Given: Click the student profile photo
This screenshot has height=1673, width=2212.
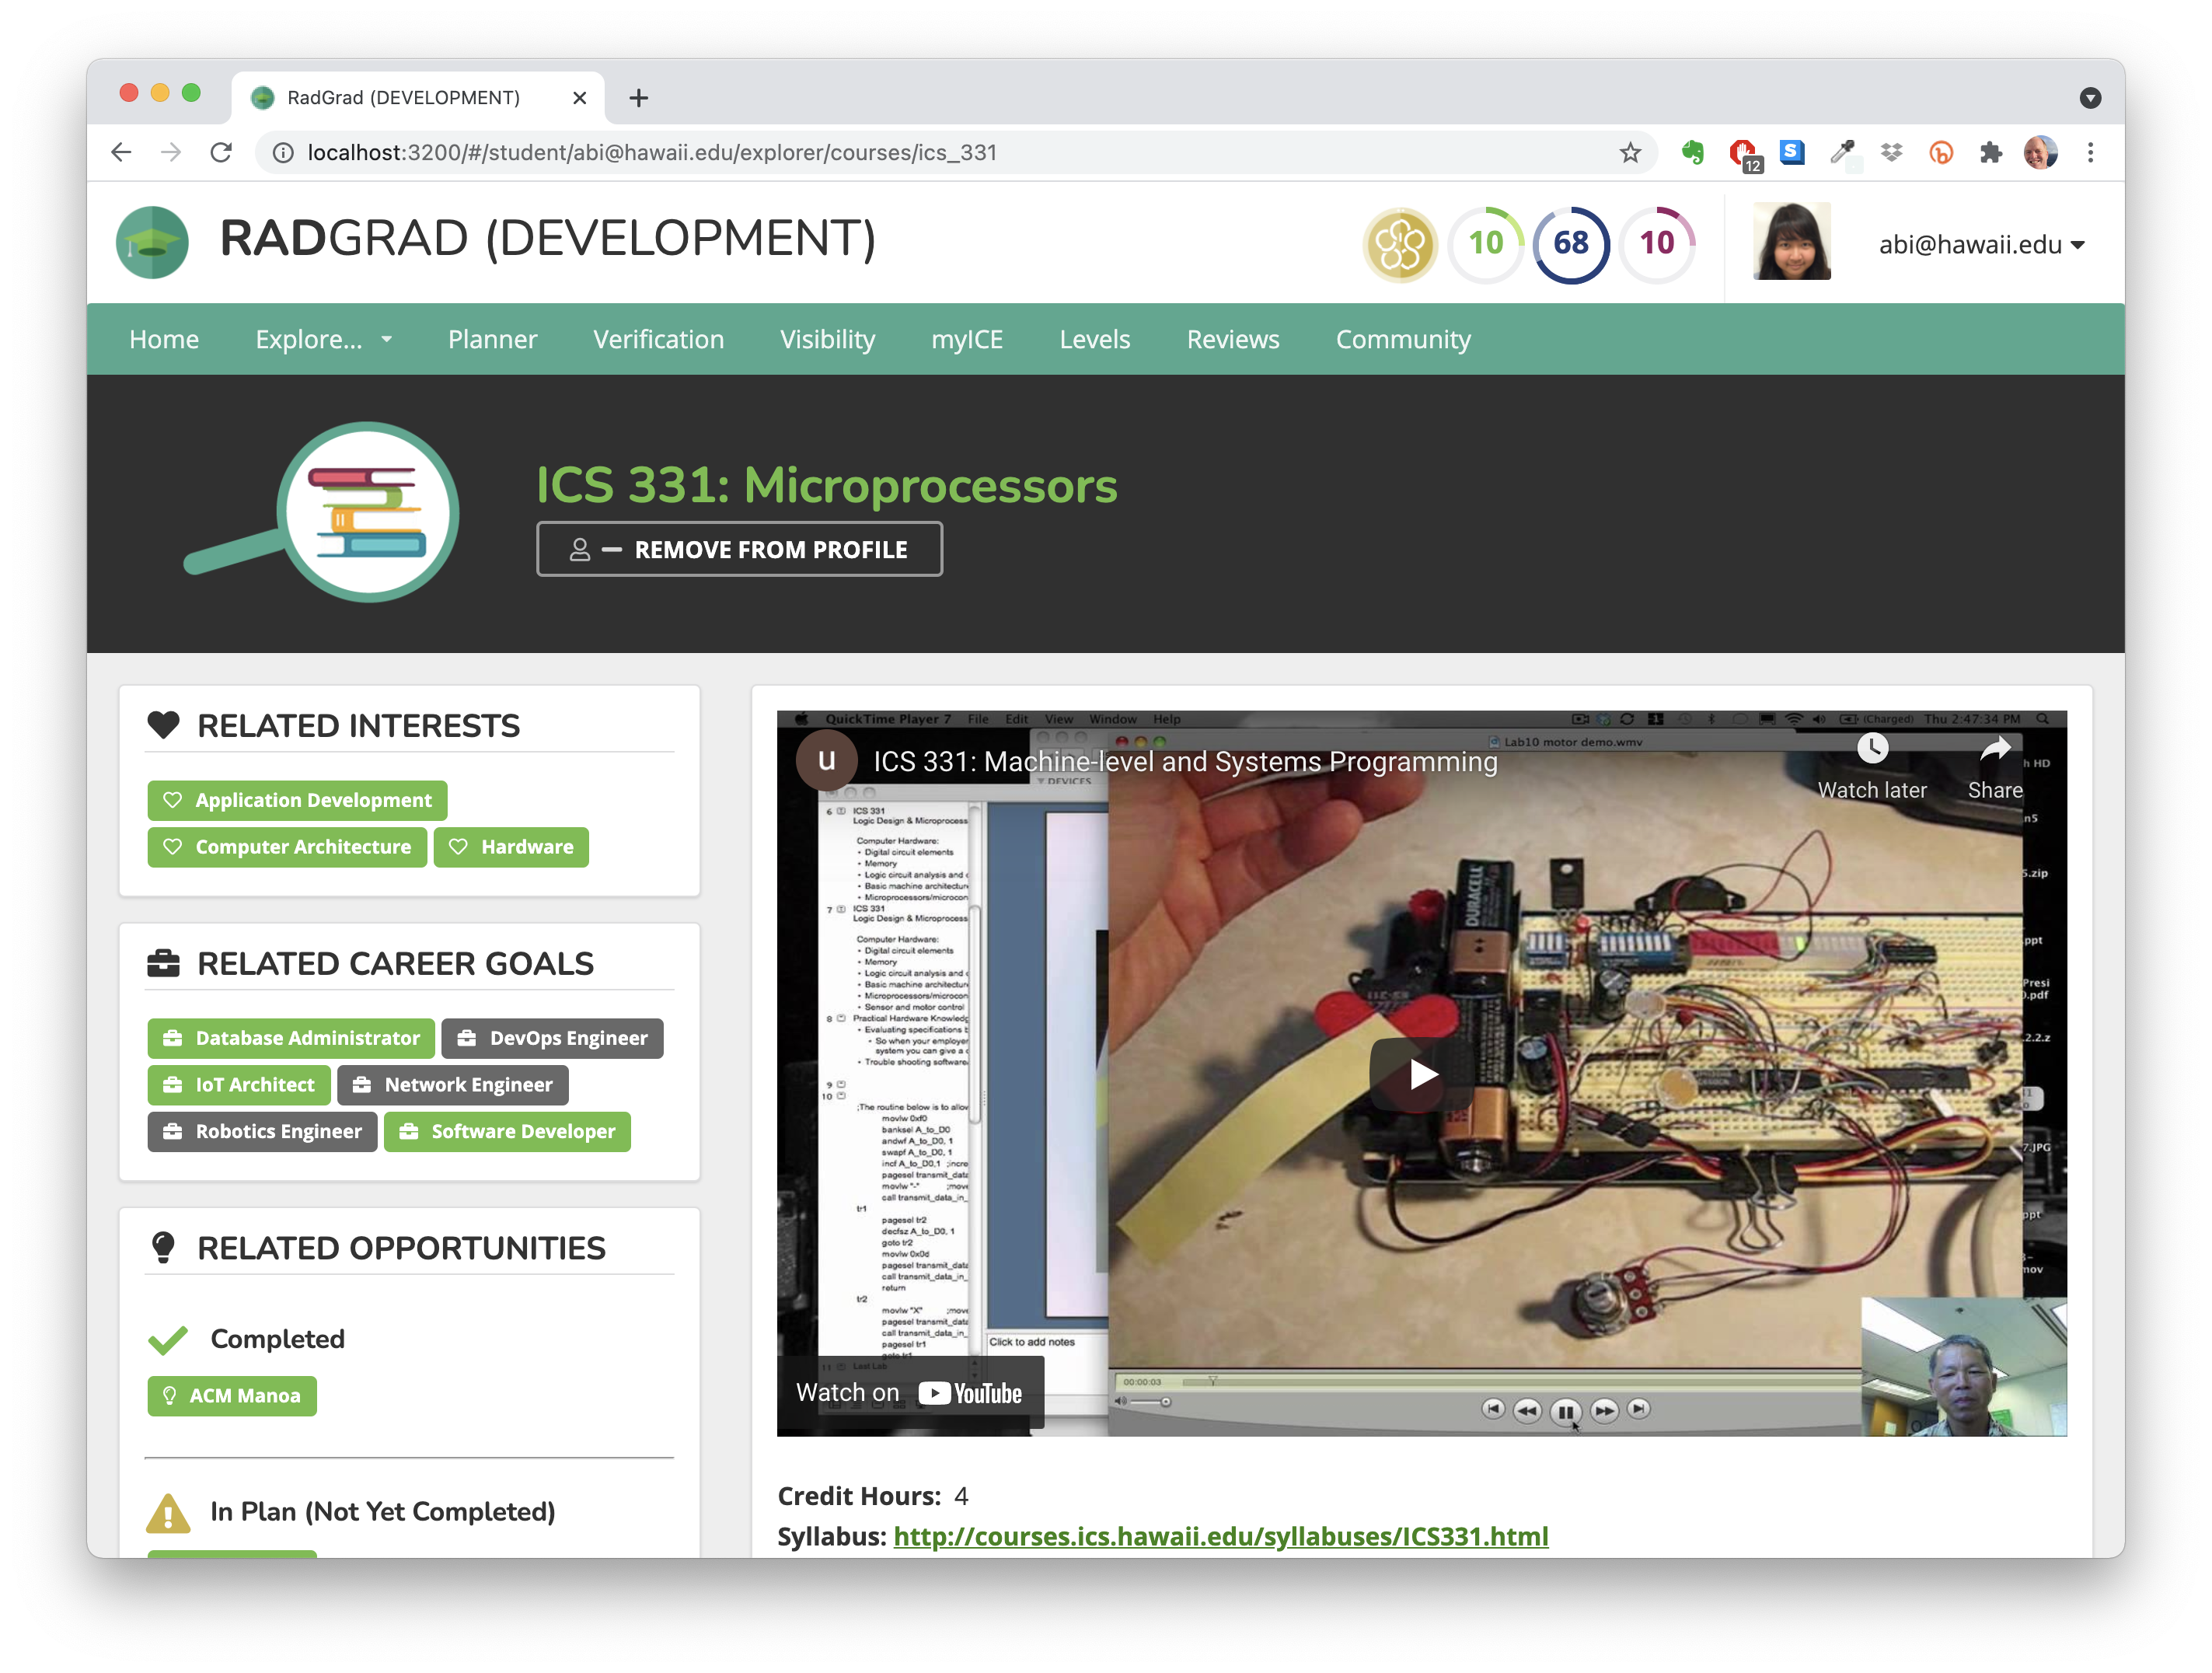Looking at the screenshot, I should (x=1791, y=242).
